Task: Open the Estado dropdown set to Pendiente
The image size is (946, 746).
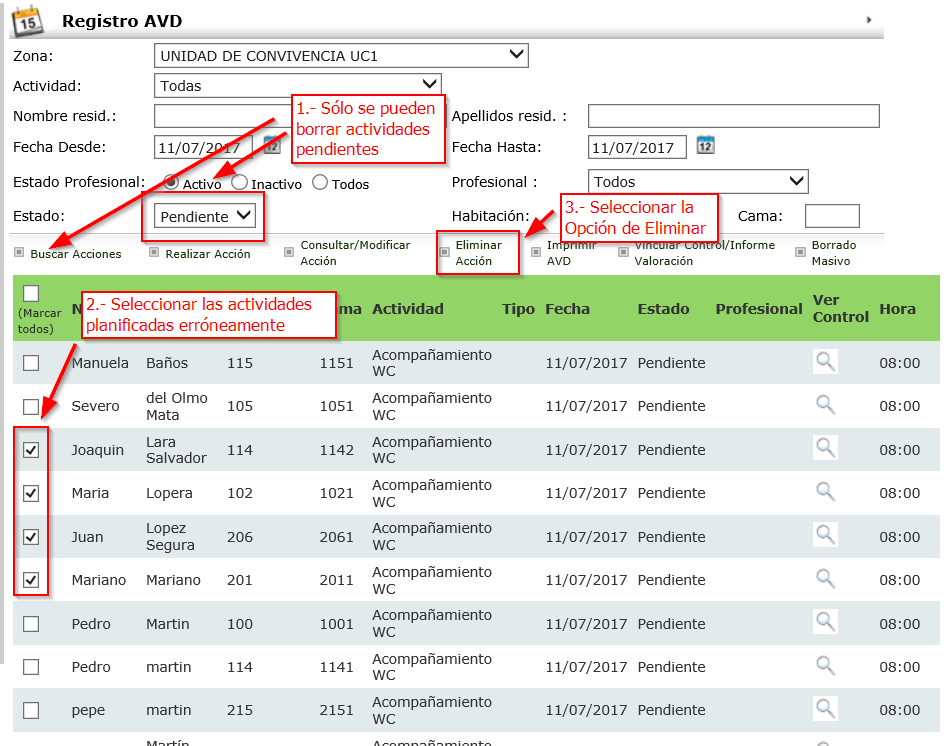Action: [206, 216]
